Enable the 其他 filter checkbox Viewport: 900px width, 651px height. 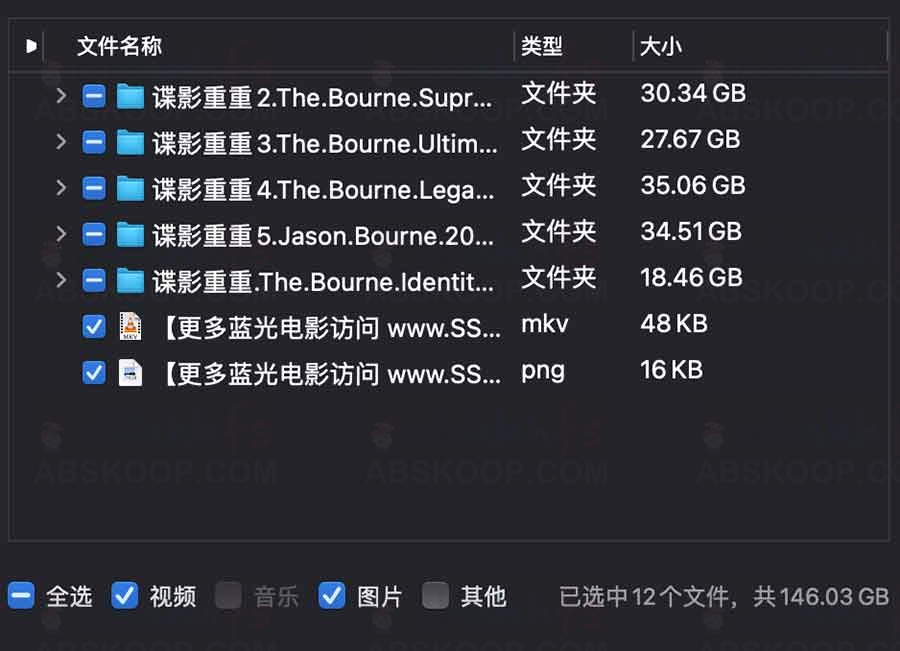coord(436,595)
